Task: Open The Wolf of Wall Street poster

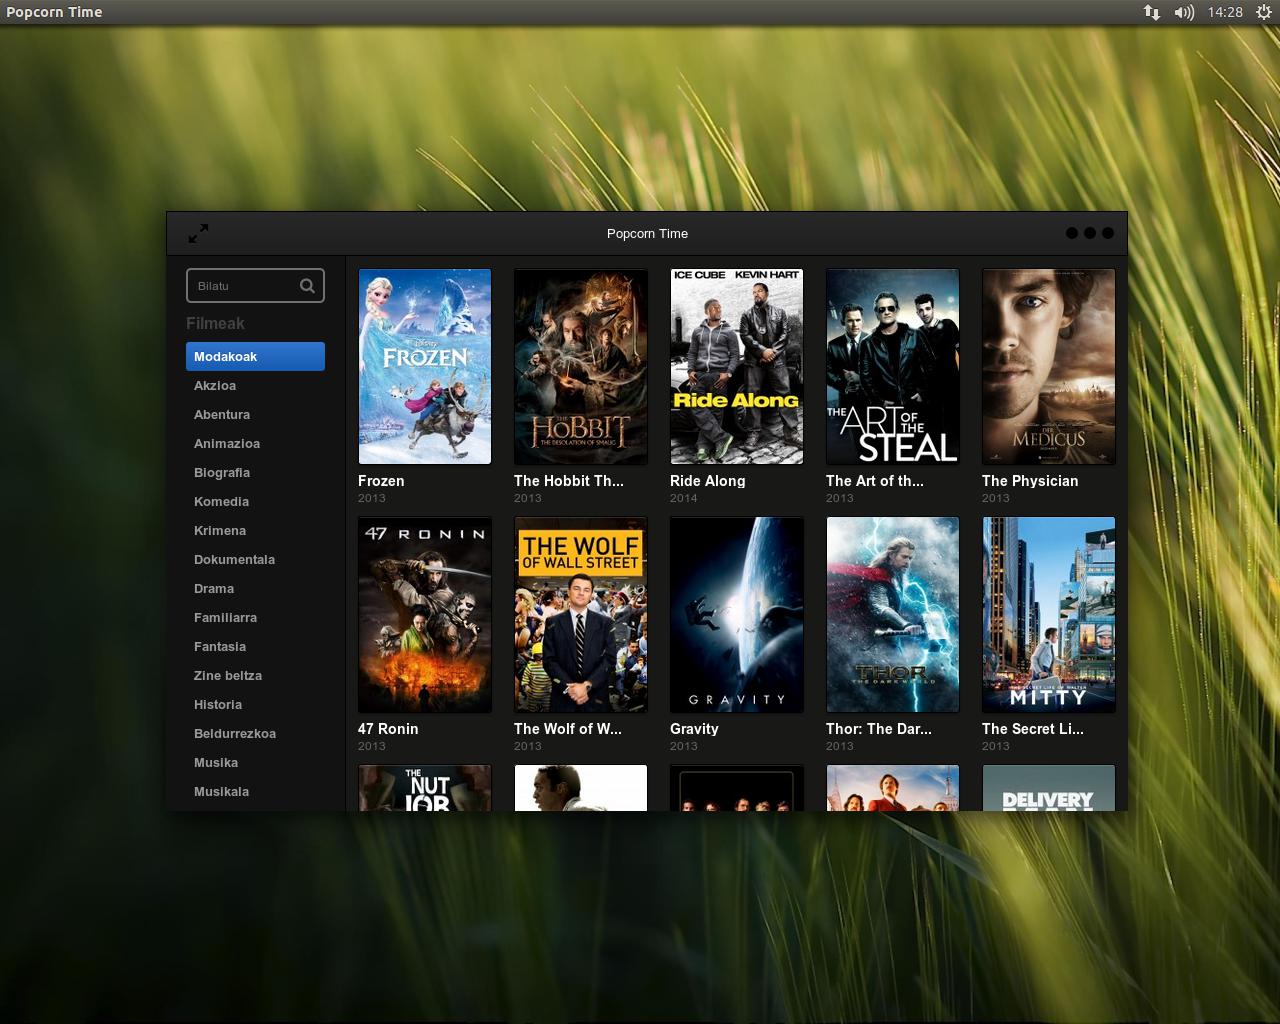Action: pyautogui.click(x=581, y=614)
